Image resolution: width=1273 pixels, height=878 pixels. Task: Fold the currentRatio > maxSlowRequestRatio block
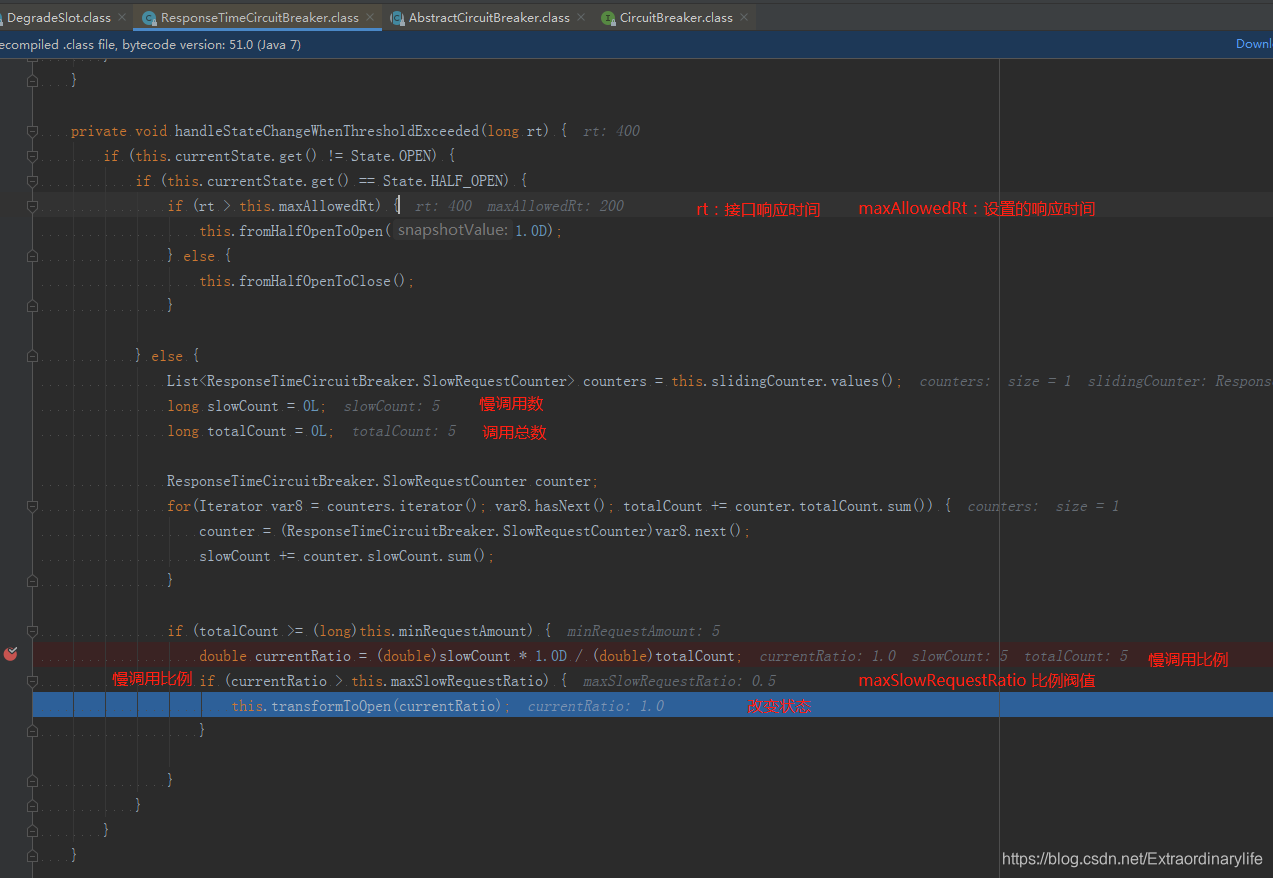[32, 681]
